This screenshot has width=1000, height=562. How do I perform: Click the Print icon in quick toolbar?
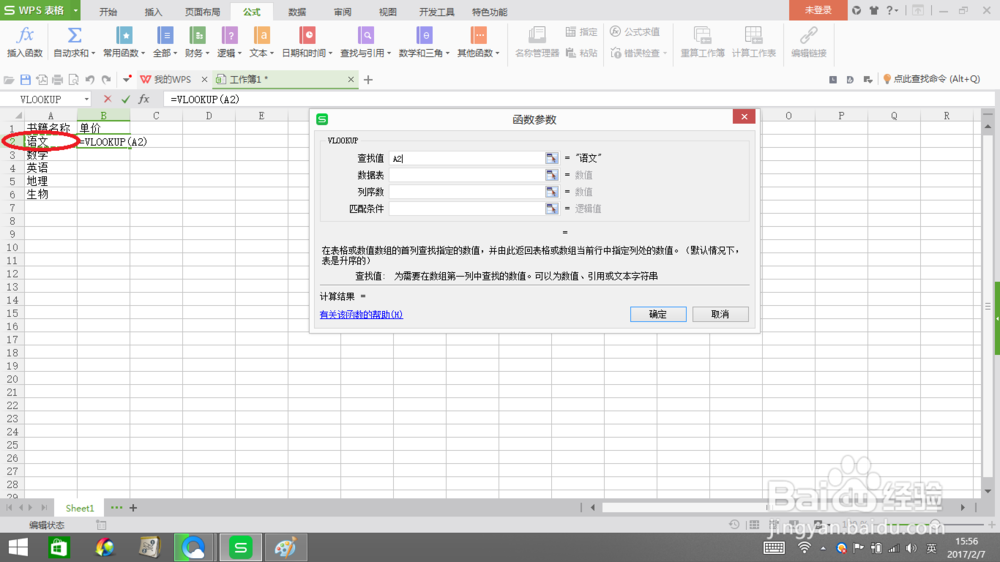(x=57, y=80)
